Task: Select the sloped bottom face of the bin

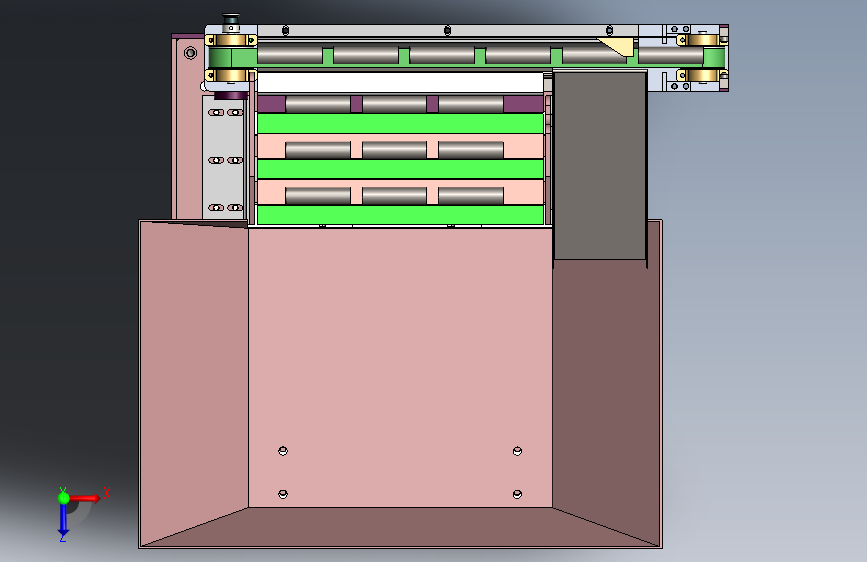Action: coord(400,527)
